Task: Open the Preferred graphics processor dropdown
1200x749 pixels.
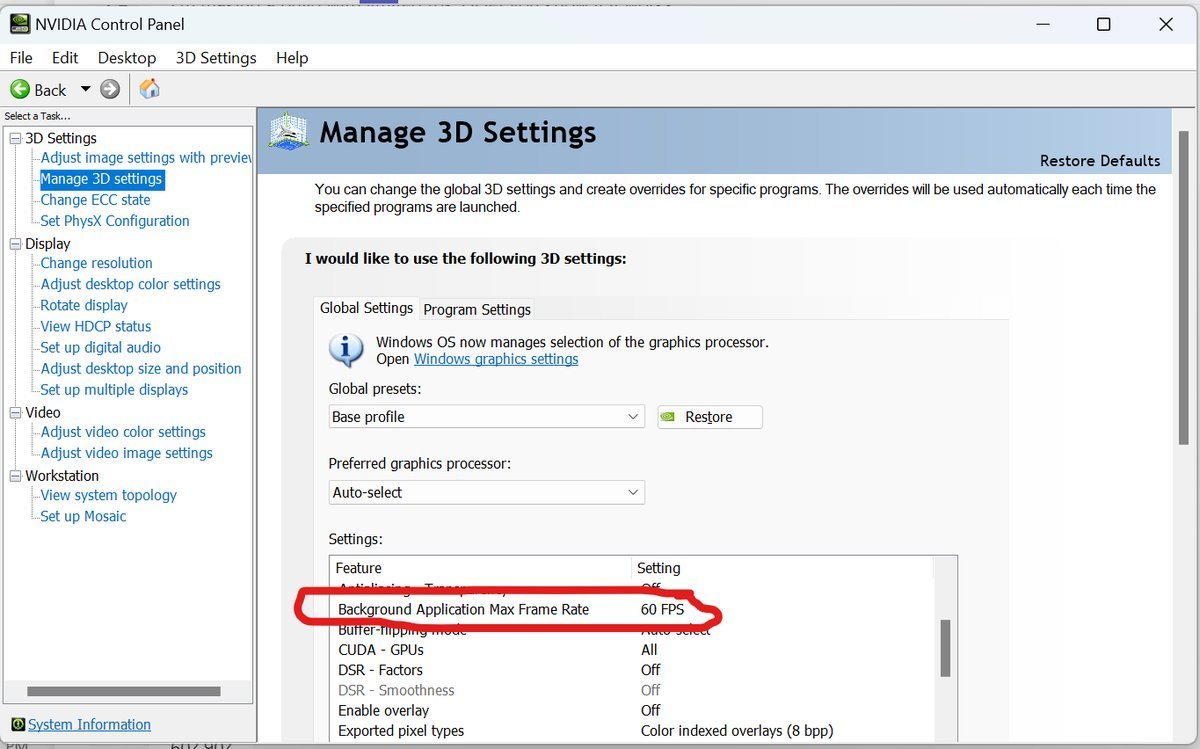Action: pos(487,492)
